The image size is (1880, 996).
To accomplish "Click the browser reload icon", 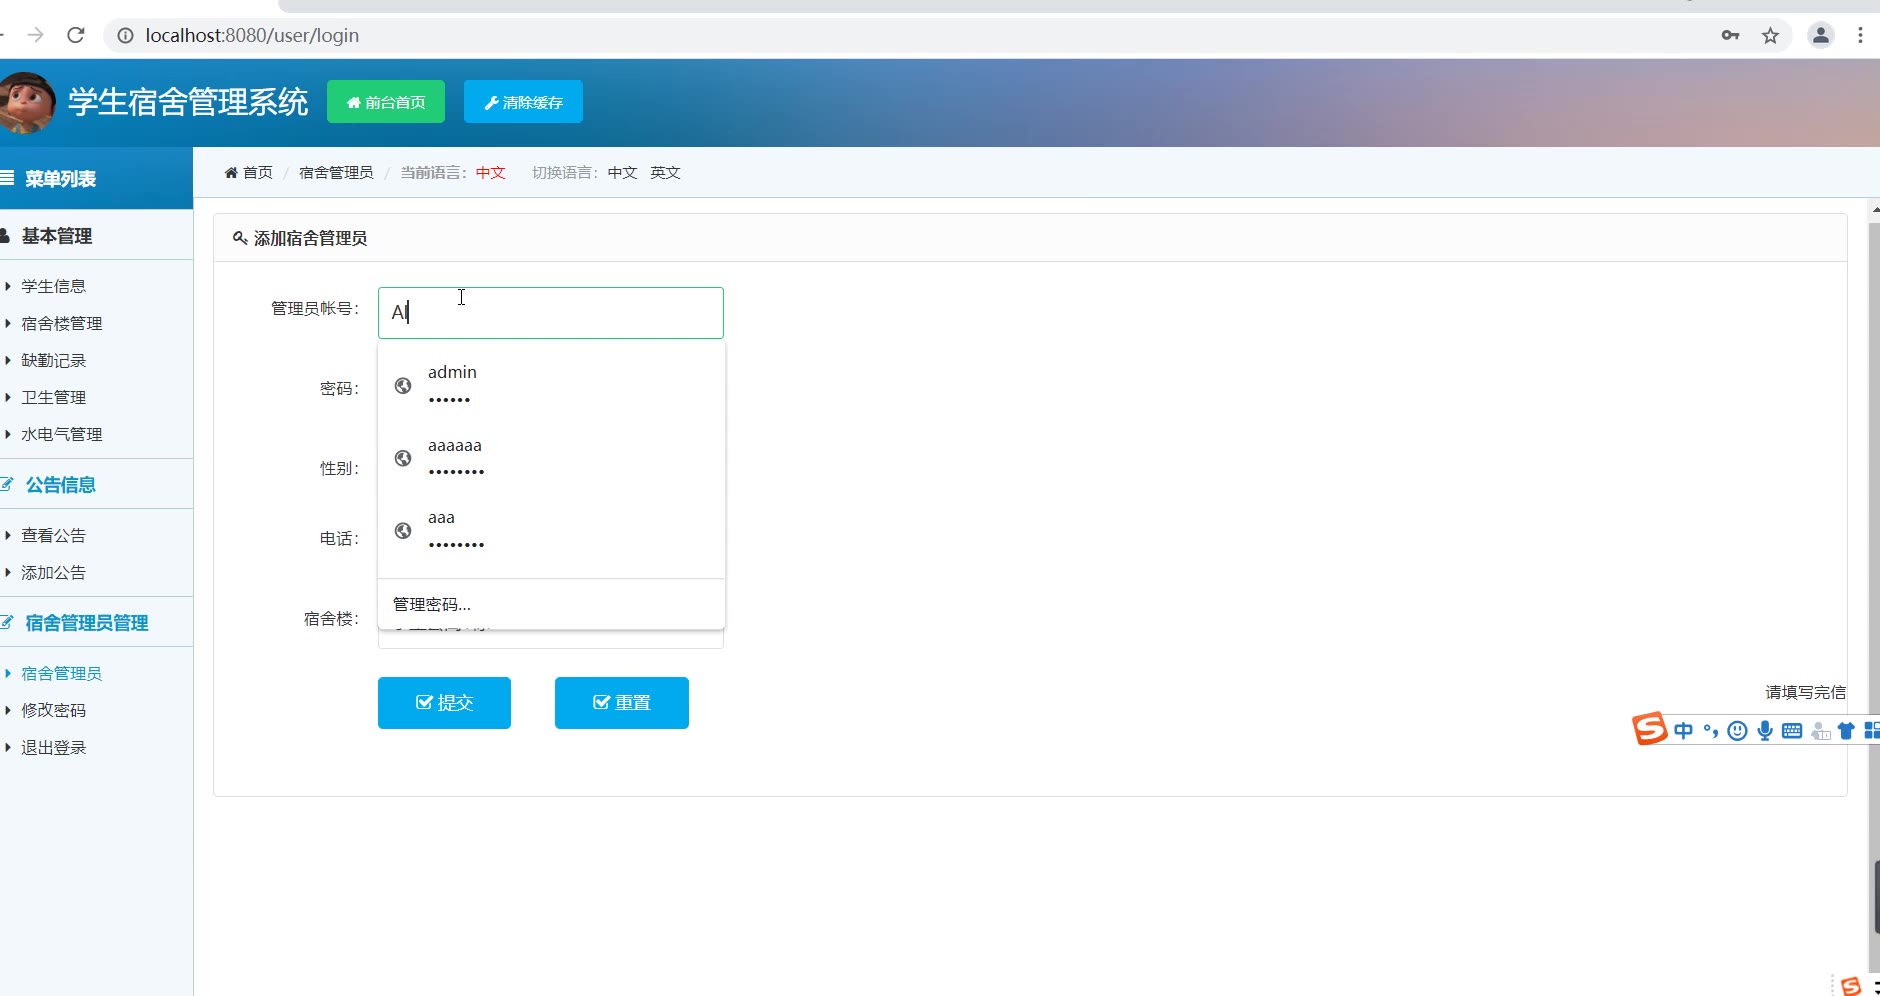I will click(x=76, y=35).
